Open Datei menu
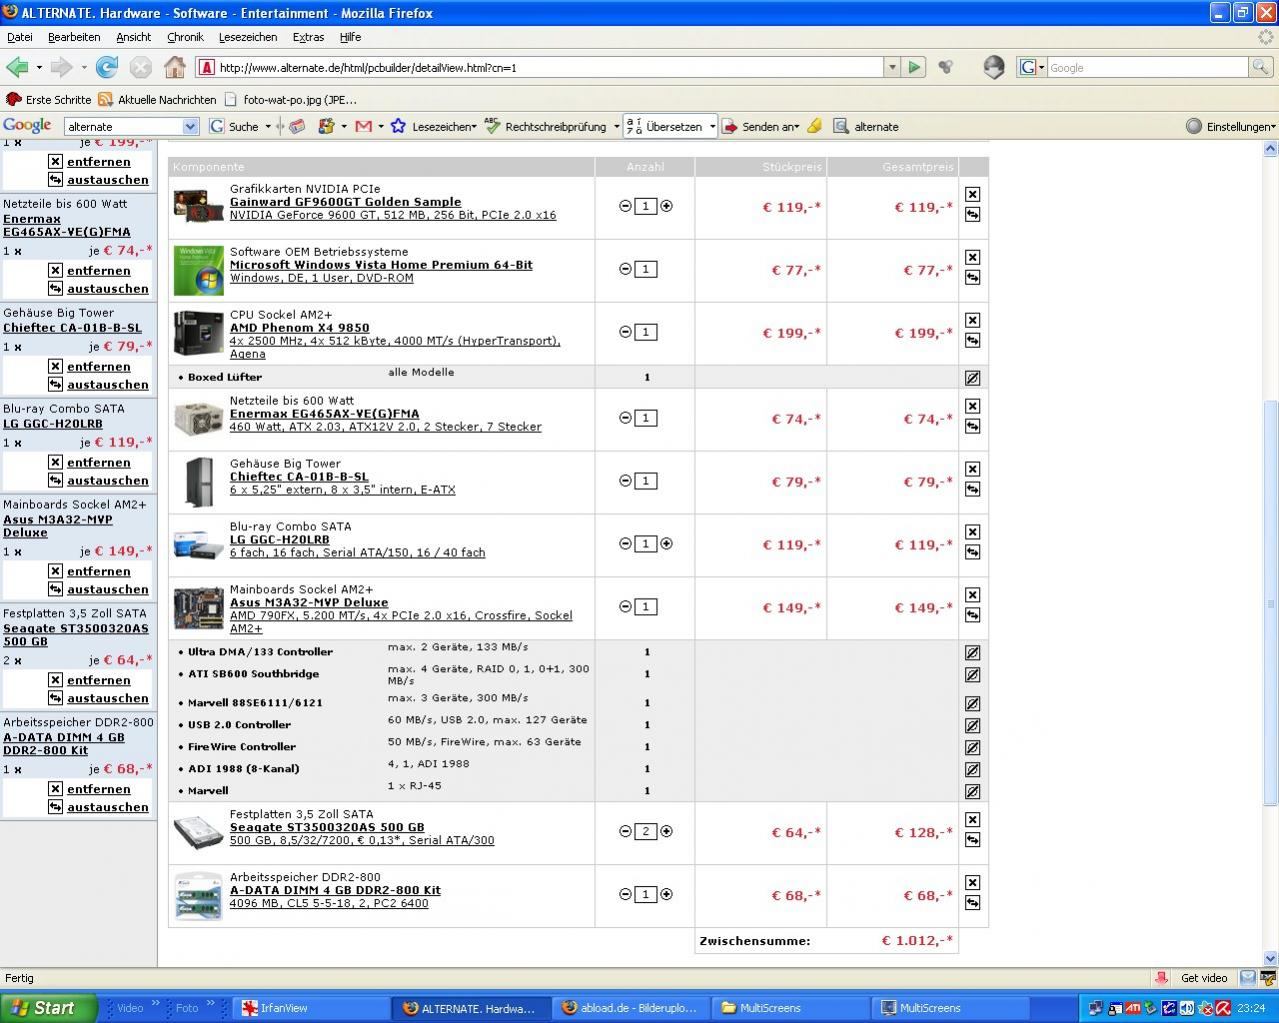Viewport: 1279px width, 1023px height. tap(20, 37)
